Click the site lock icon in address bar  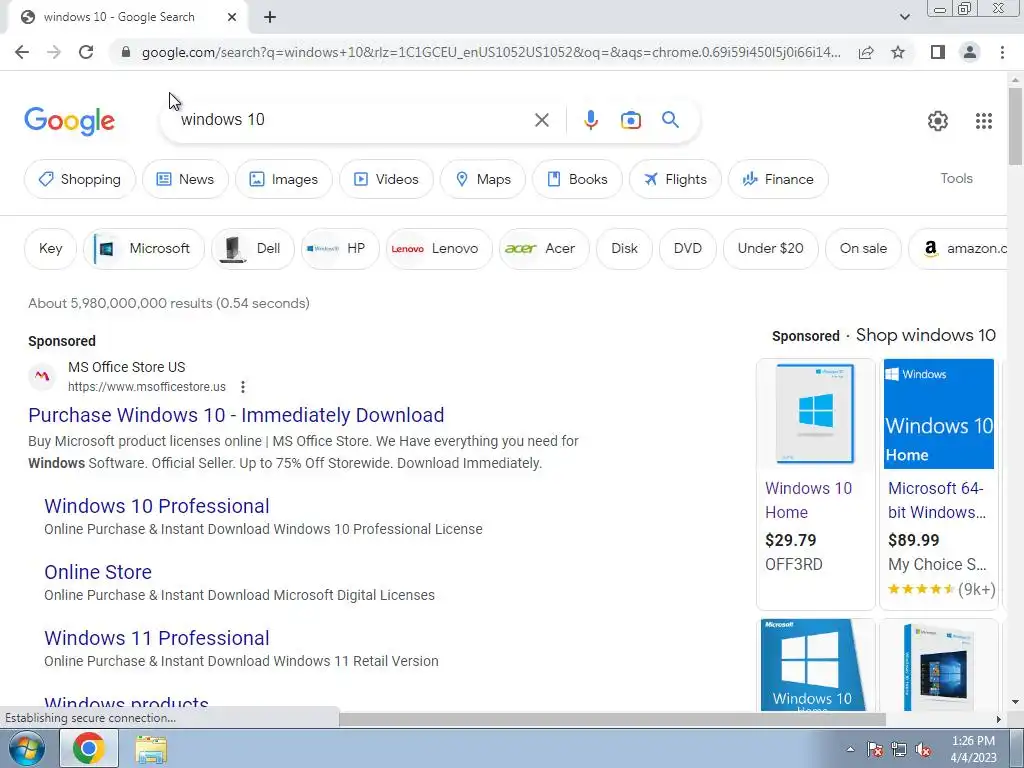click(x=126, y=52)
